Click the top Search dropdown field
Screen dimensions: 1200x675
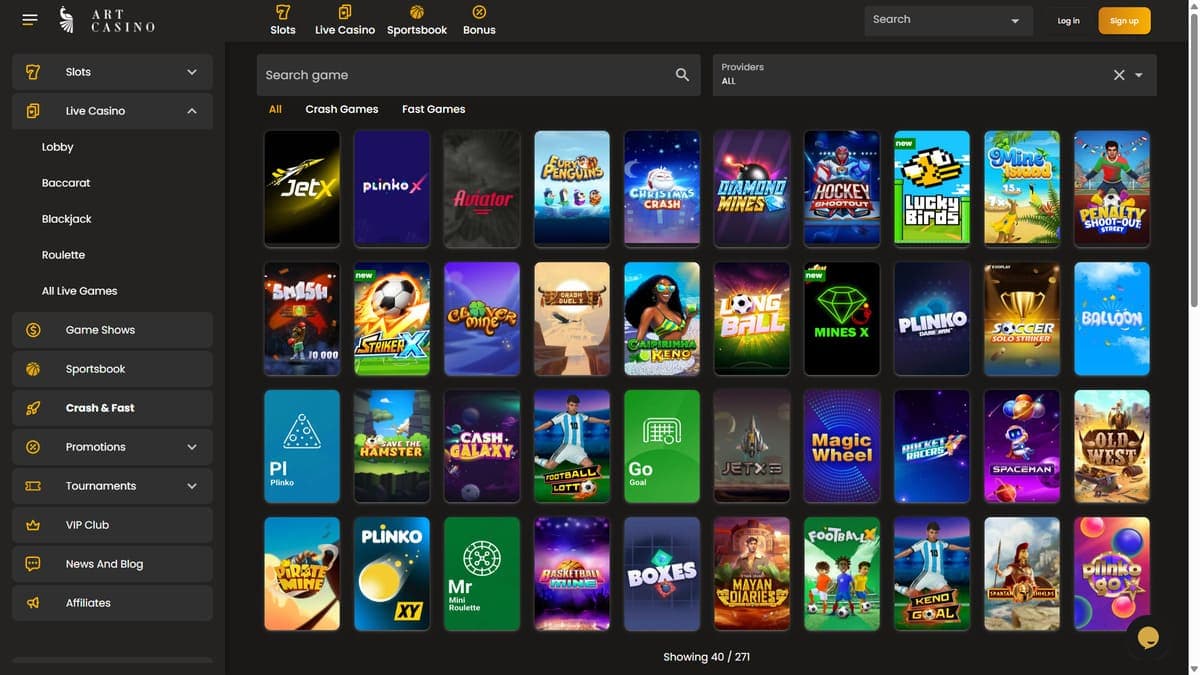tap(948, 20)
